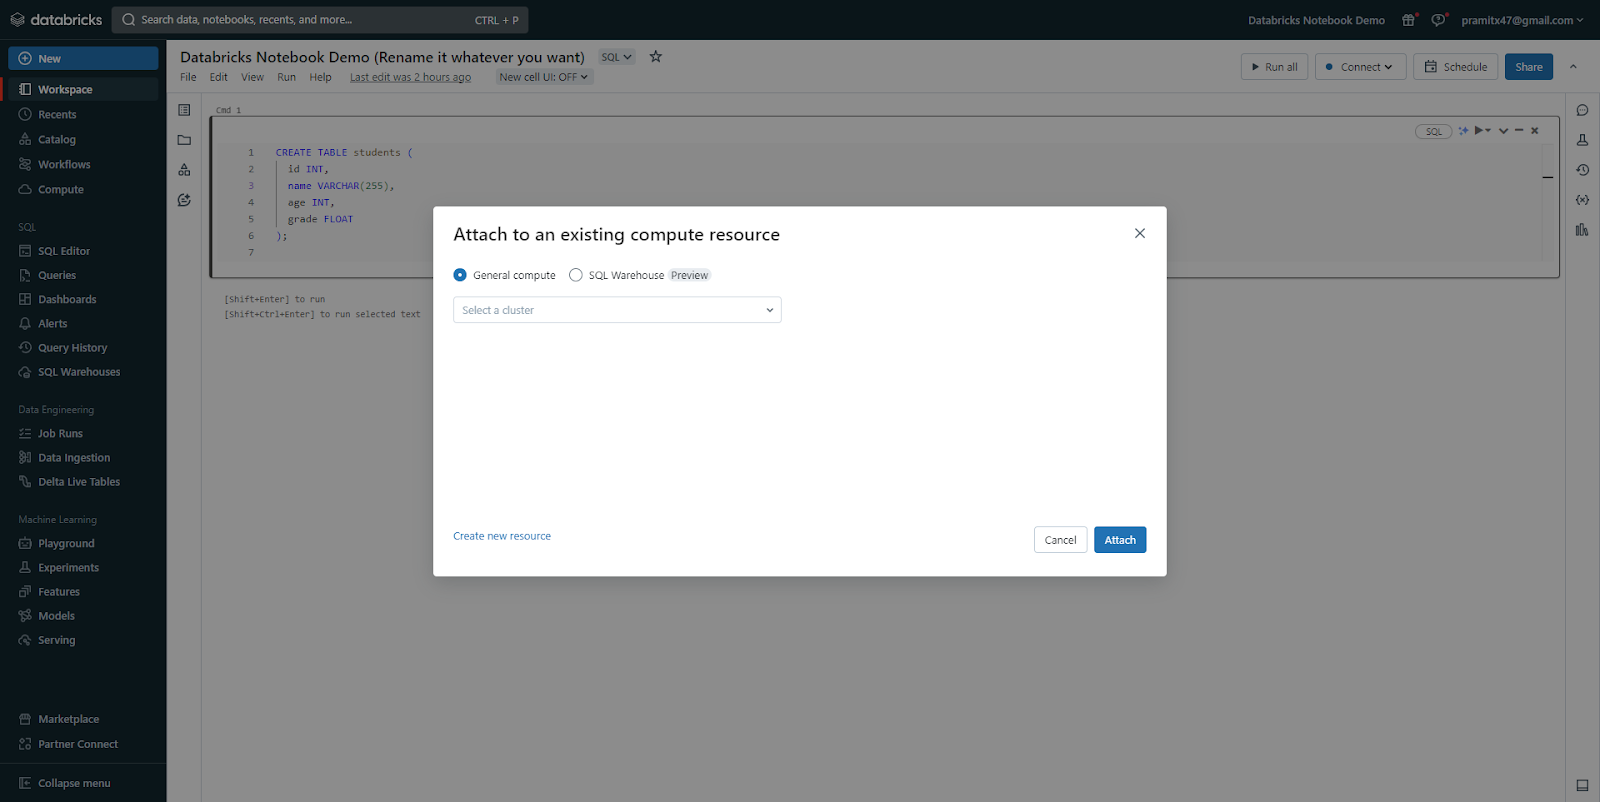Select the General compute radio button
This screenshot has width=1600, height=802.
[x=460, y=275]
